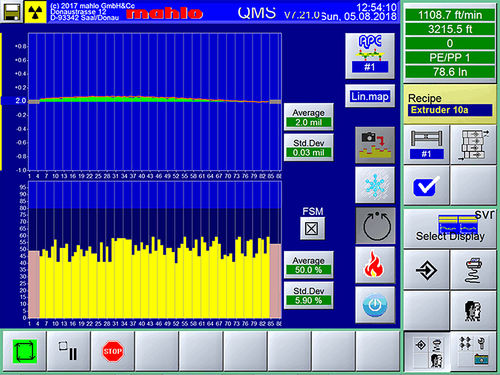Click the snowflake freeze icon
This screenshot has height=375, width=500.
click(375, 185)
